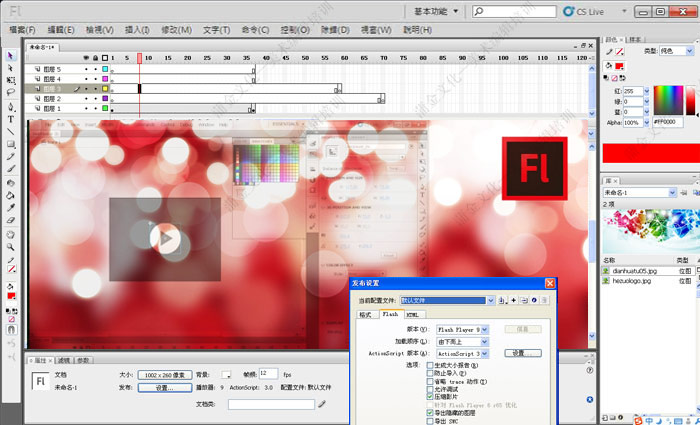Open the 視窗(W) menu
This screenshot has width=700, height=425.
click(x=376, y=30)
